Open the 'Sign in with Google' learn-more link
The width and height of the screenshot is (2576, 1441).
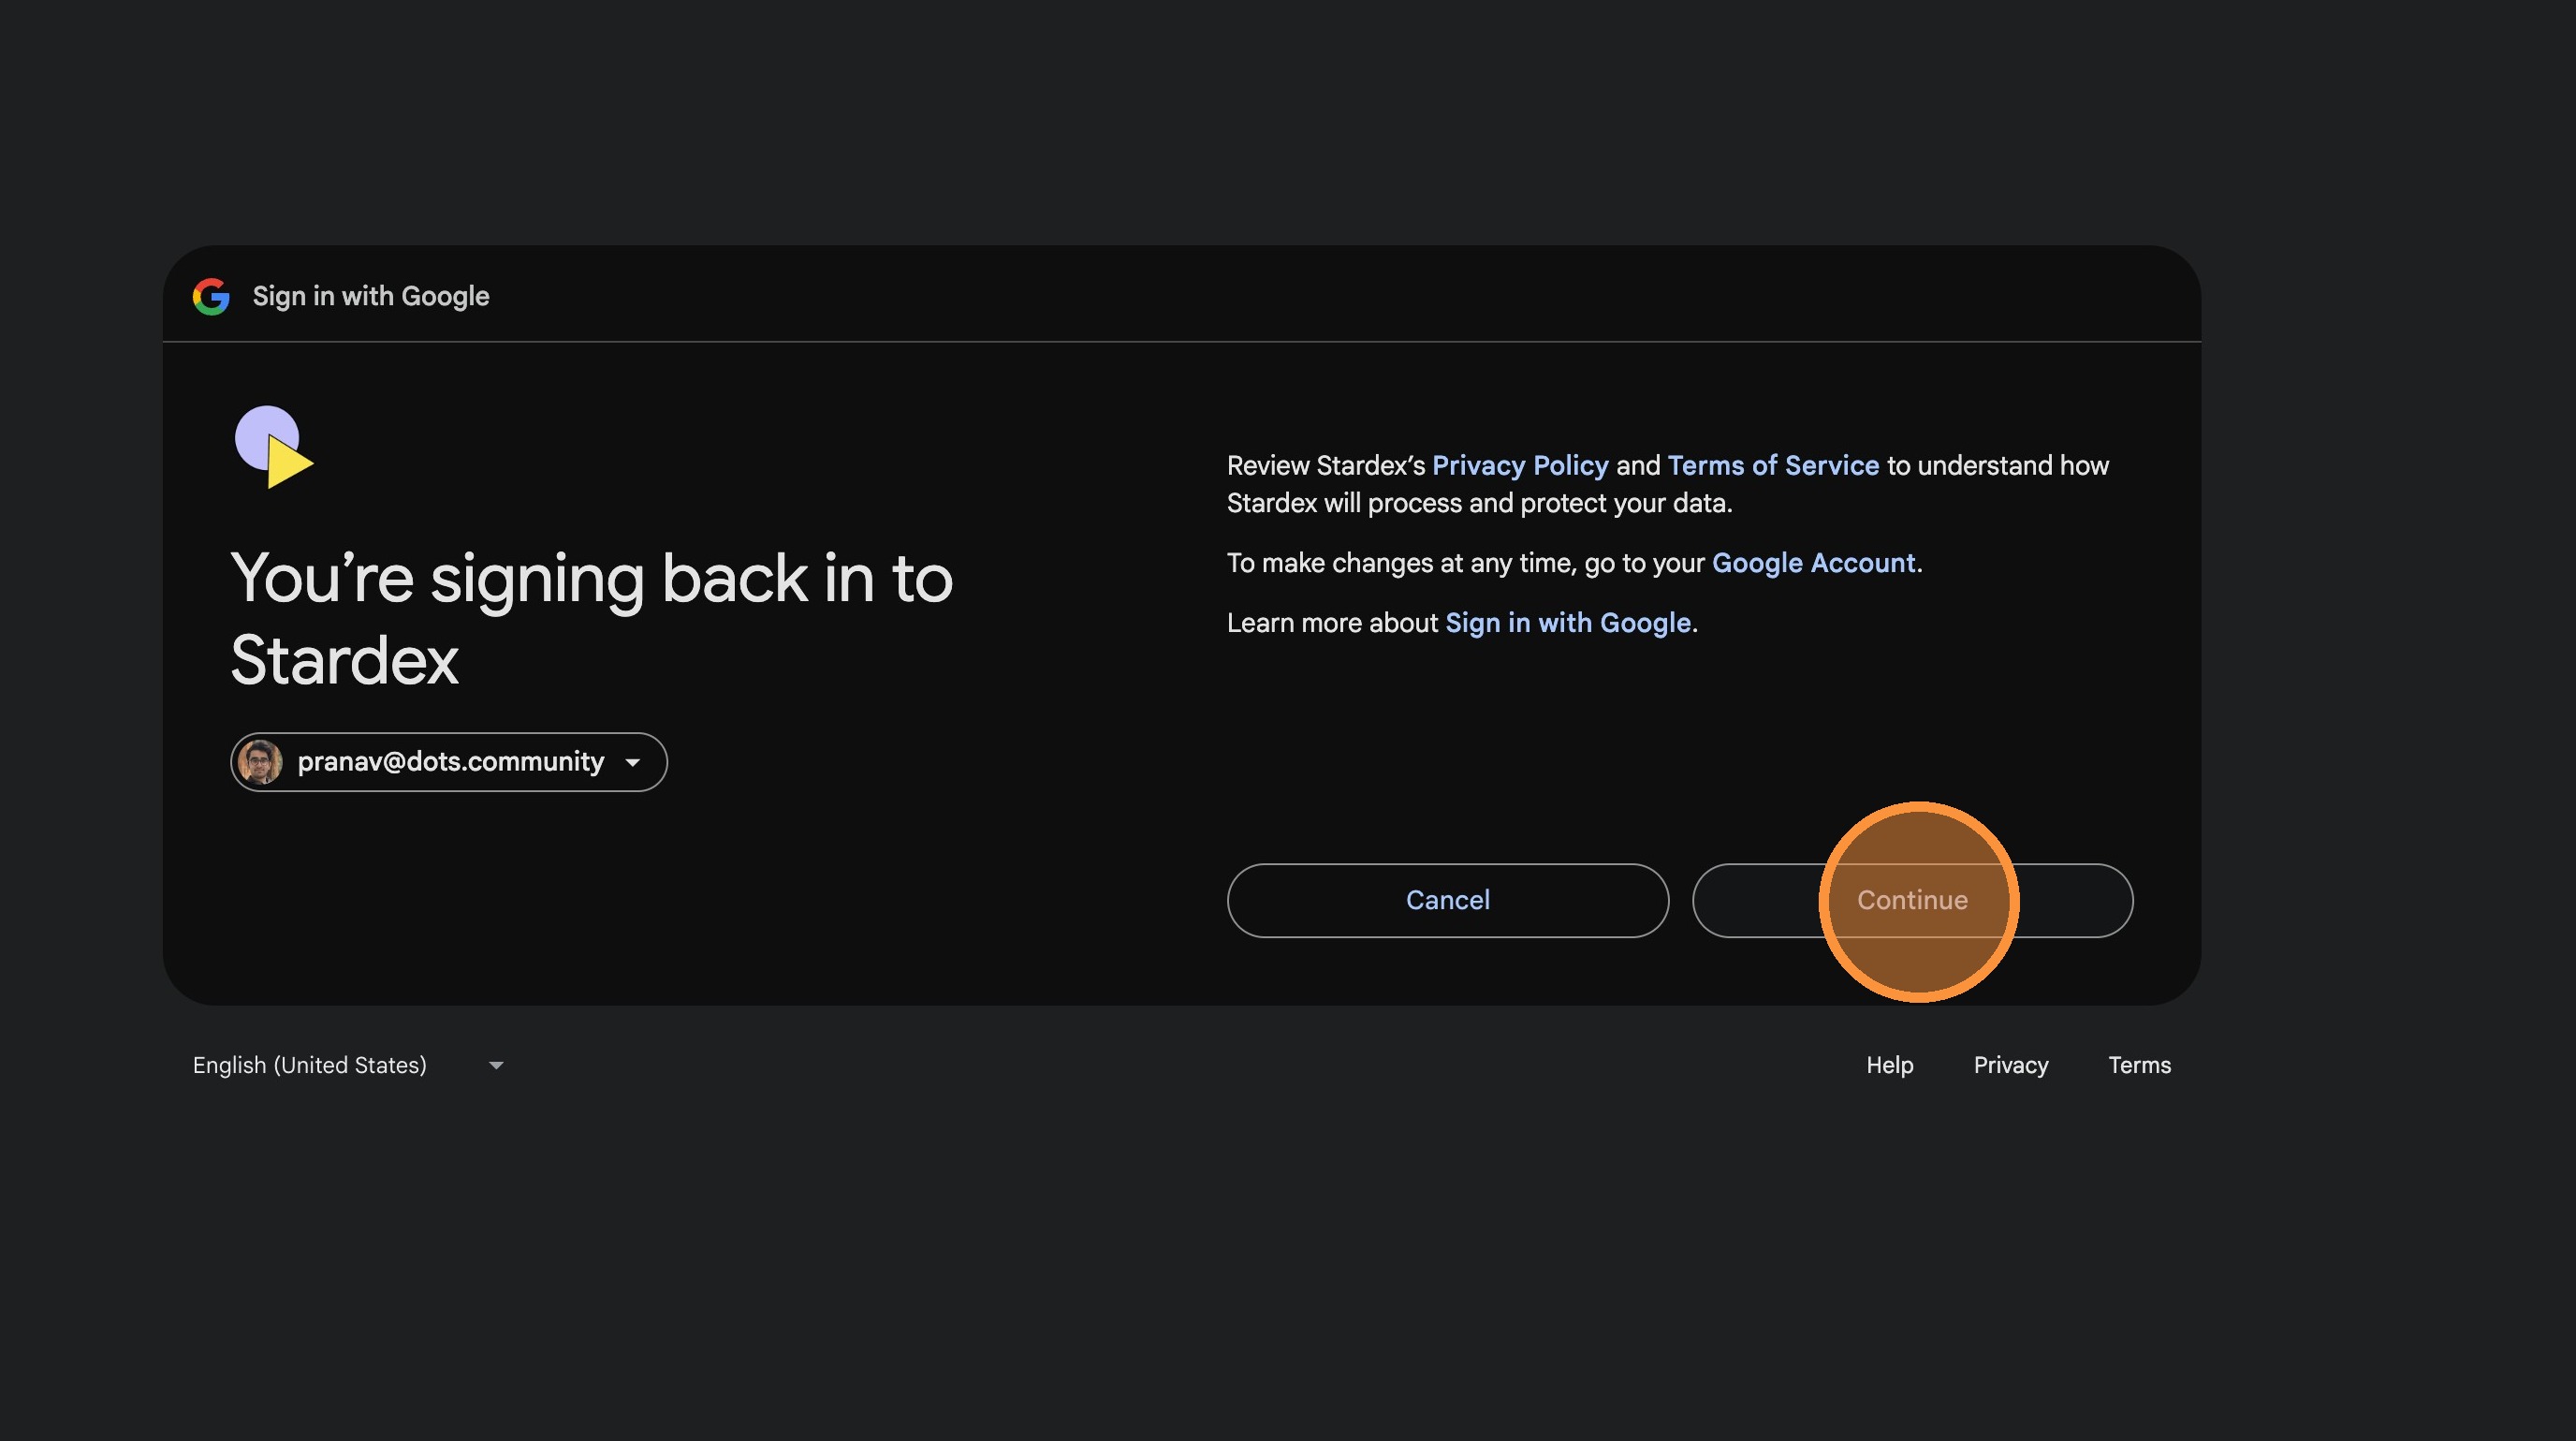[x=1567, y=623]
